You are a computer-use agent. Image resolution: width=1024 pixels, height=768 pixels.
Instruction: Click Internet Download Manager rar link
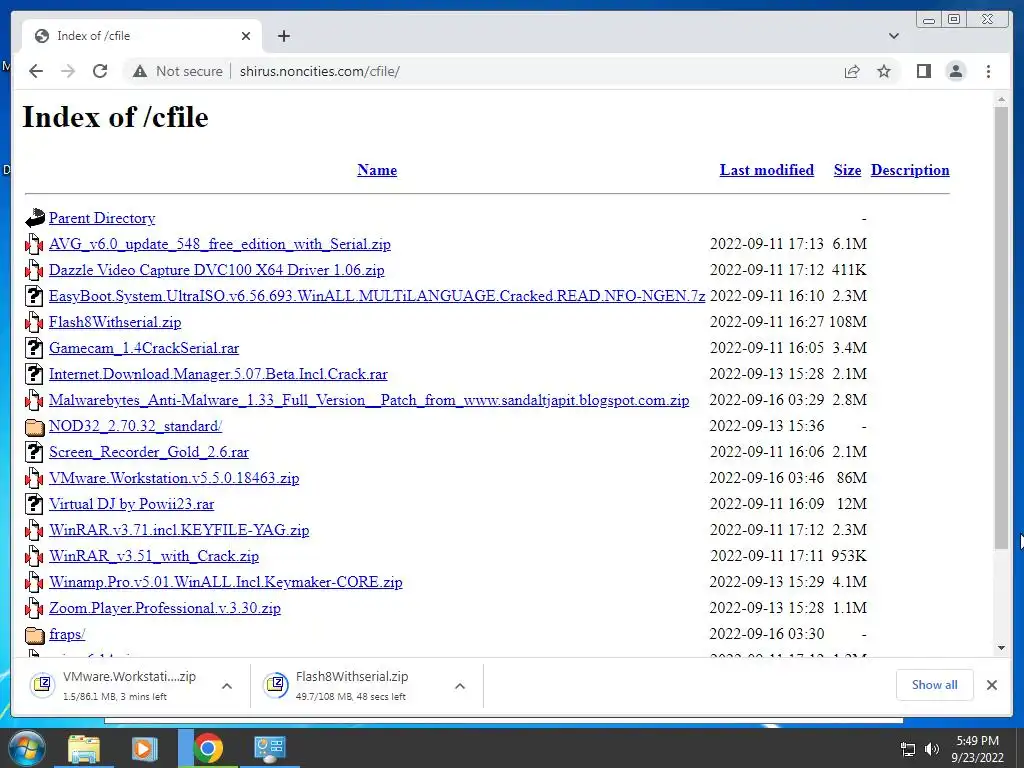tap(218, 374)
